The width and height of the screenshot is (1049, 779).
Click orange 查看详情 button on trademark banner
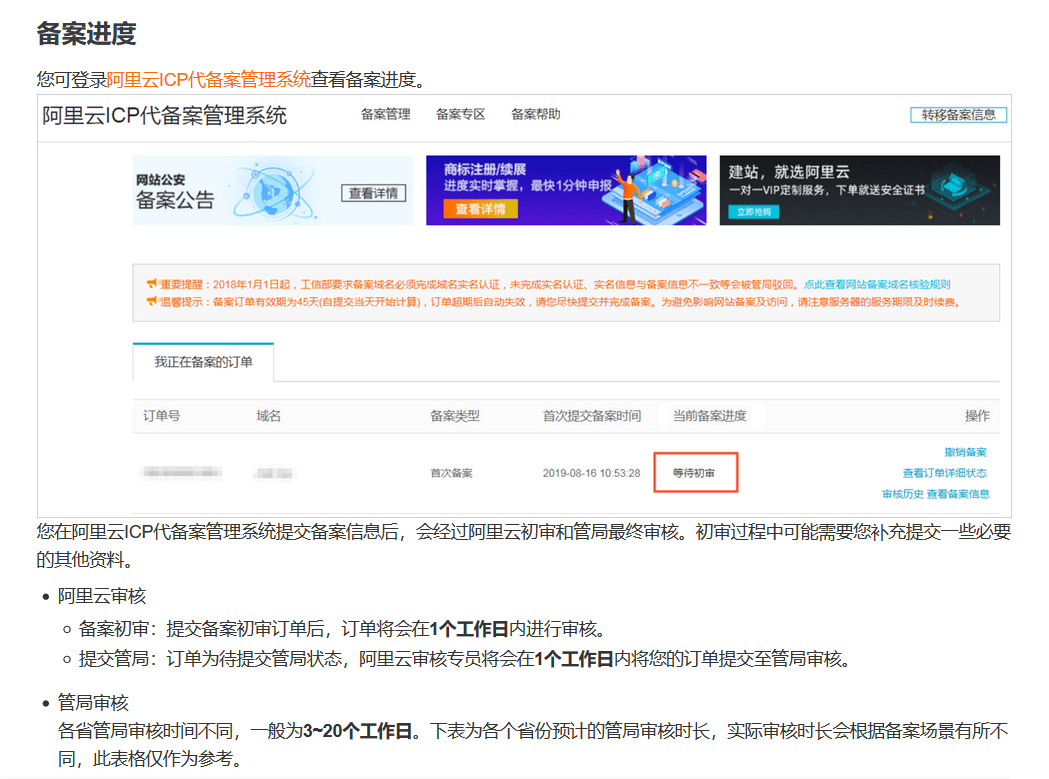[x=473, y=209]
